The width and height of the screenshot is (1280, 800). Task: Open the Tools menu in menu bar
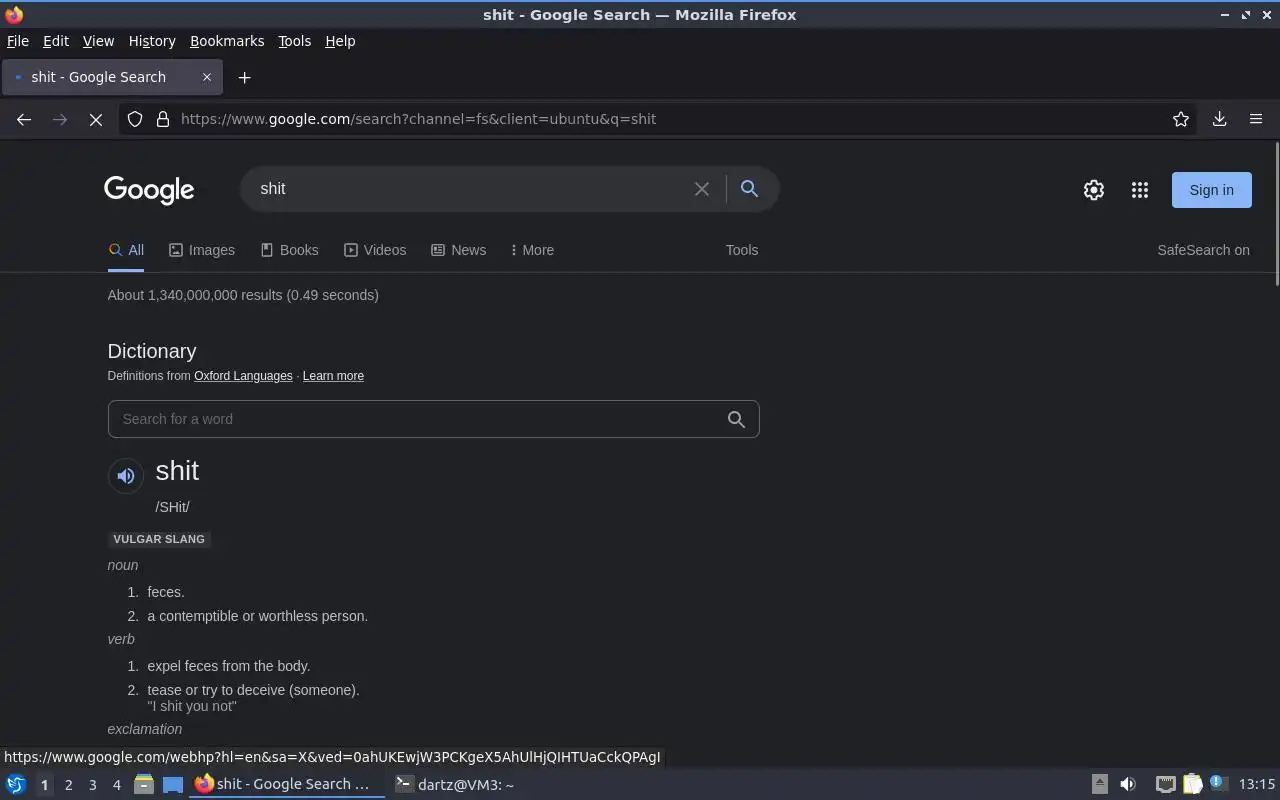tap(294, 41)
